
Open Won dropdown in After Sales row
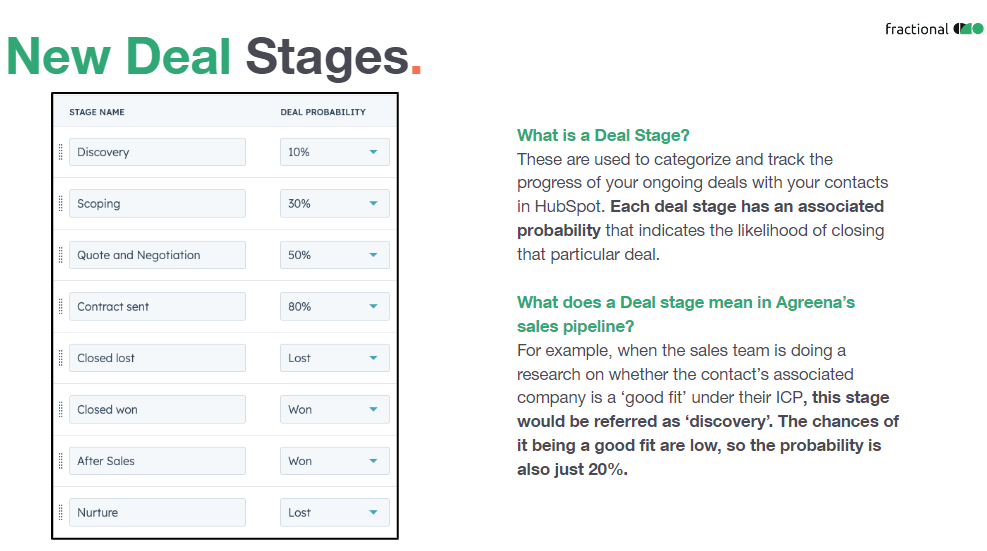[335, 461]
